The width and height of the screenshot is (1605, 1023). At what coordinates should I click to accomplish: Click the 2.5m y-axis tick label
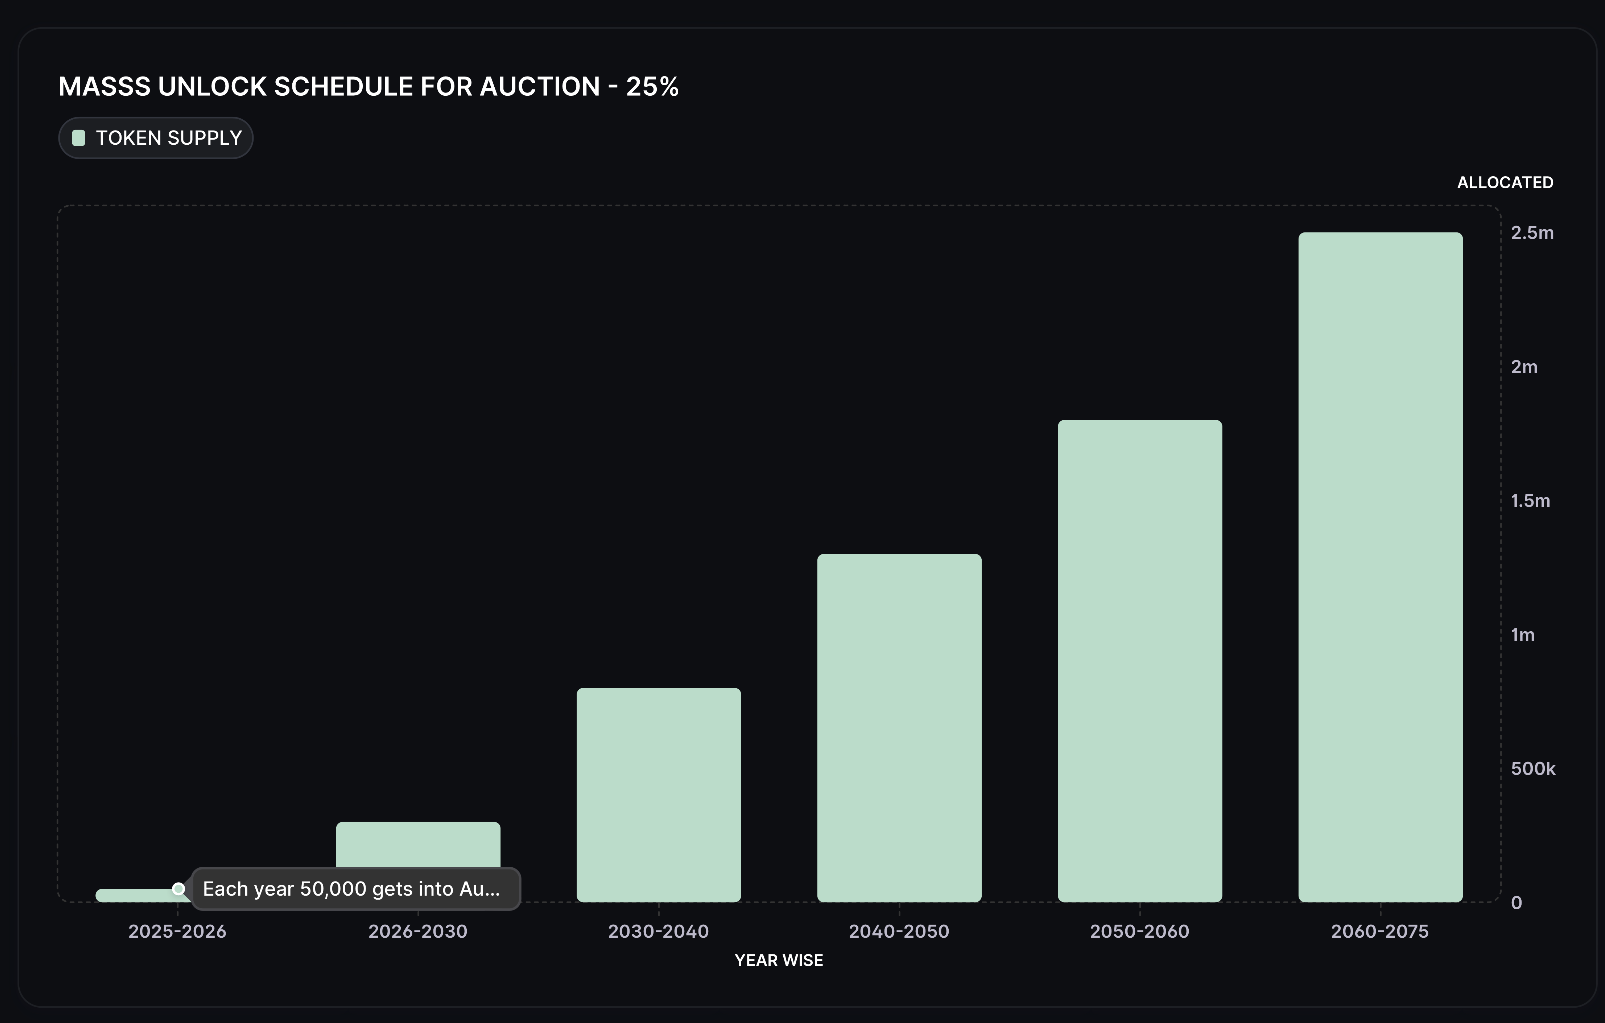(1532, 233)
